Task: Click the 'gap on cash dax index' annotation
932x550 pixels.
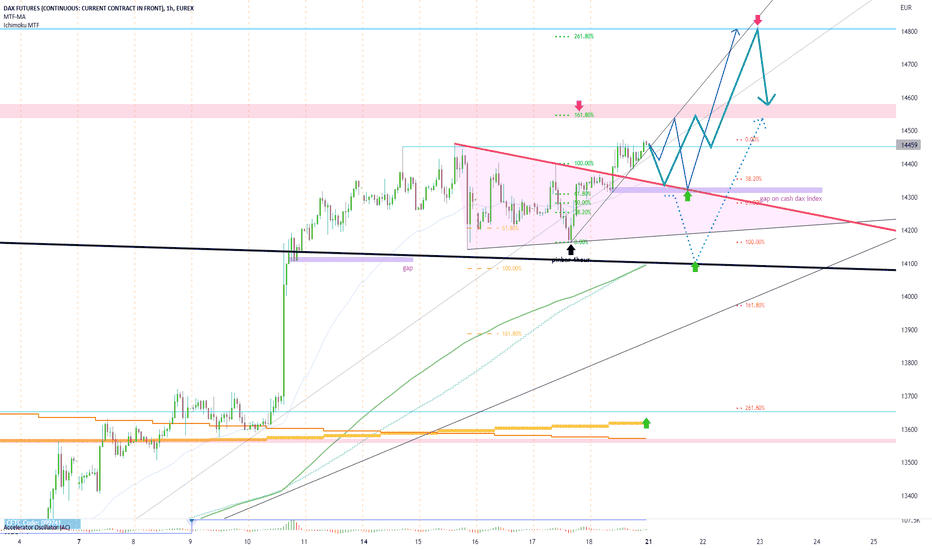Action: point(791,199)
